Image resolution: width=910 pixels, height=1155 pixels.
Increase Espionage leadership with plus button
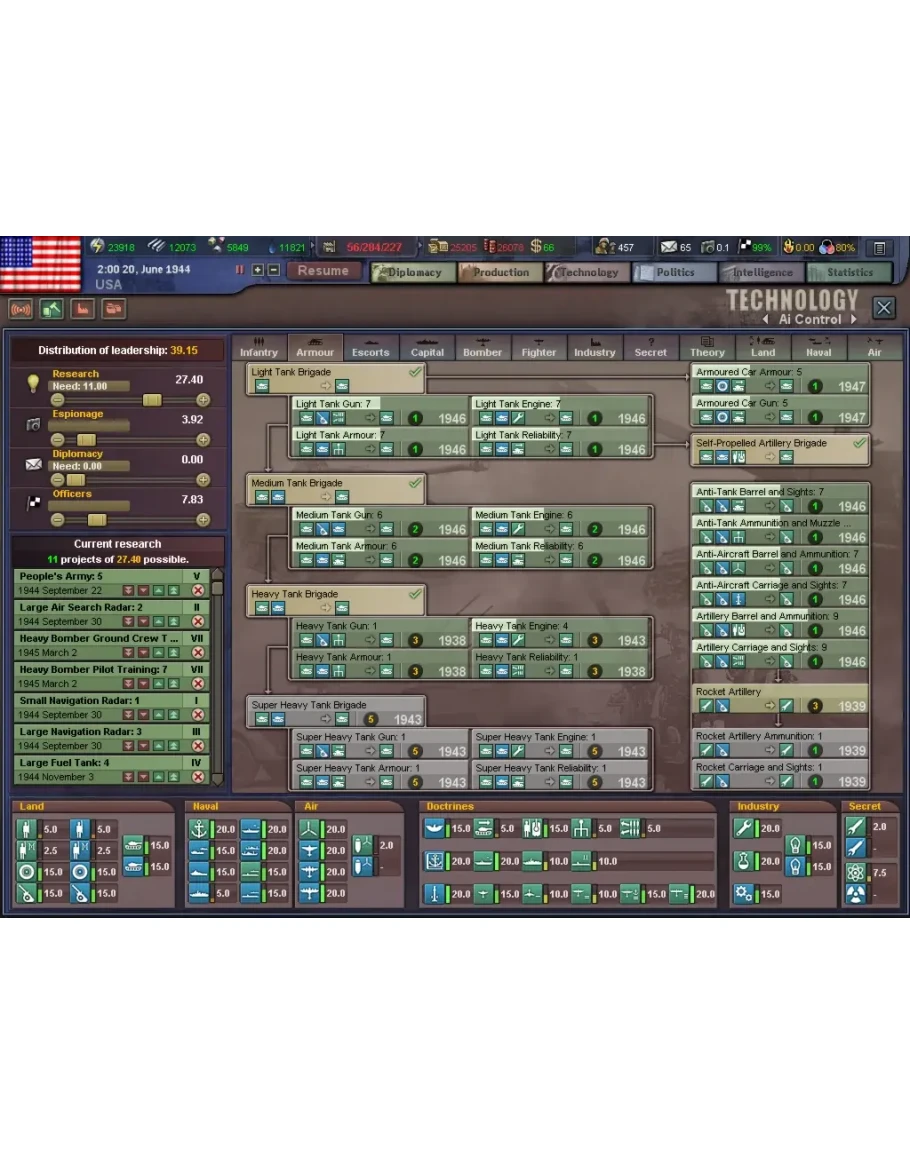tap(203, 440)
